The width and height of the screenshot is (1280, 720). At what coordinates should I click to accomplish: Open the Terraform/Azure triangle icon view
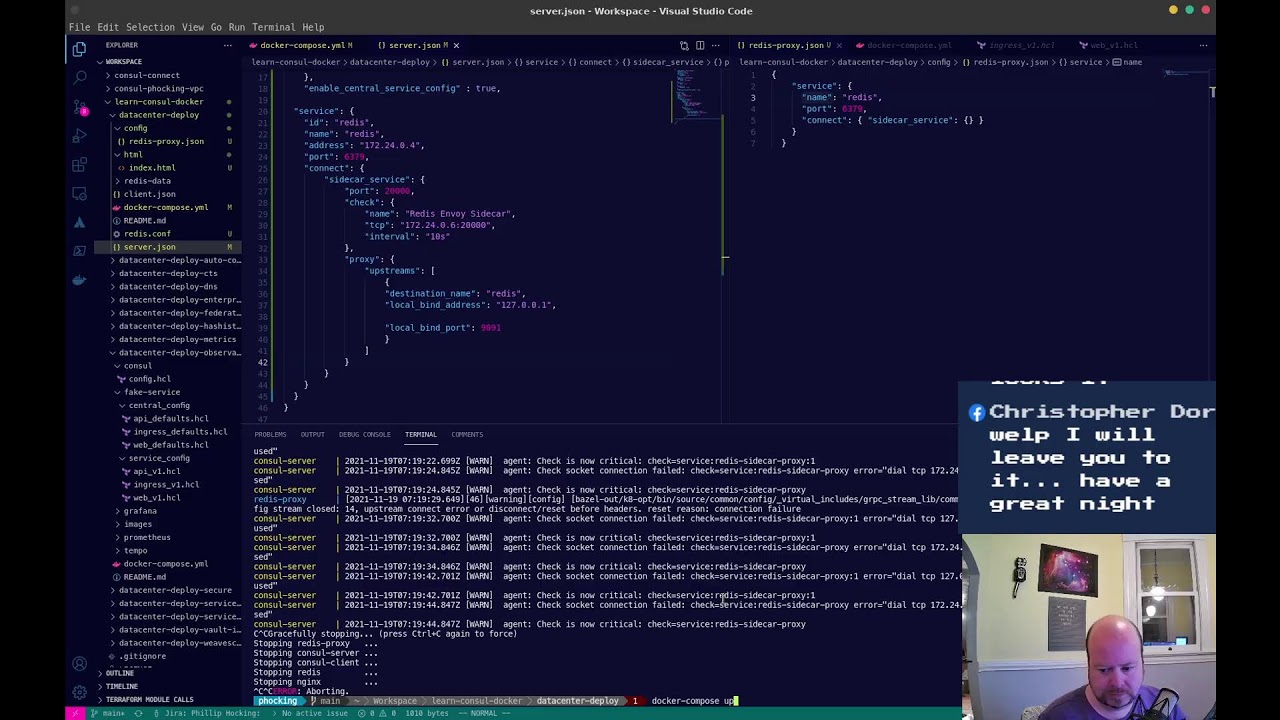point(79,222)
